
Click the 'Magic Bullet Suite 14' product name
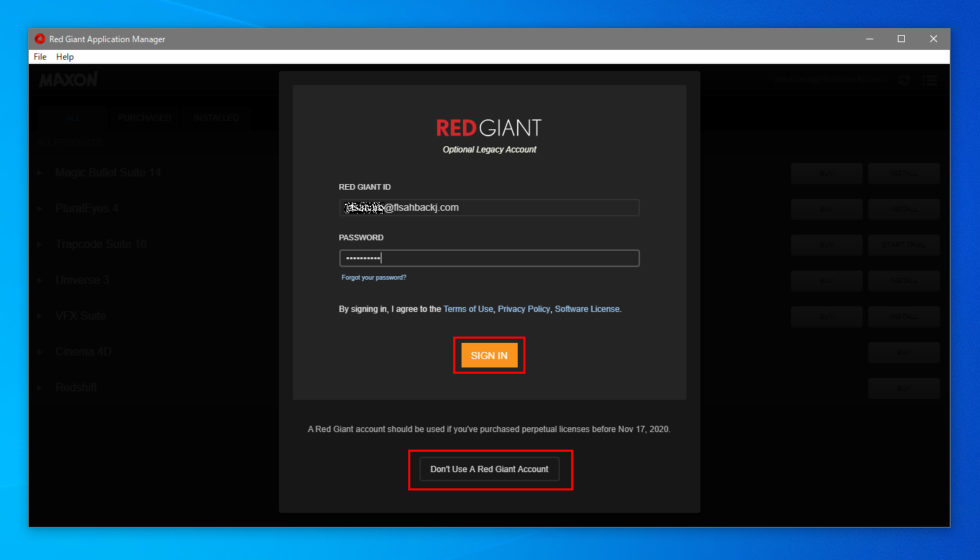coord(108,172)
